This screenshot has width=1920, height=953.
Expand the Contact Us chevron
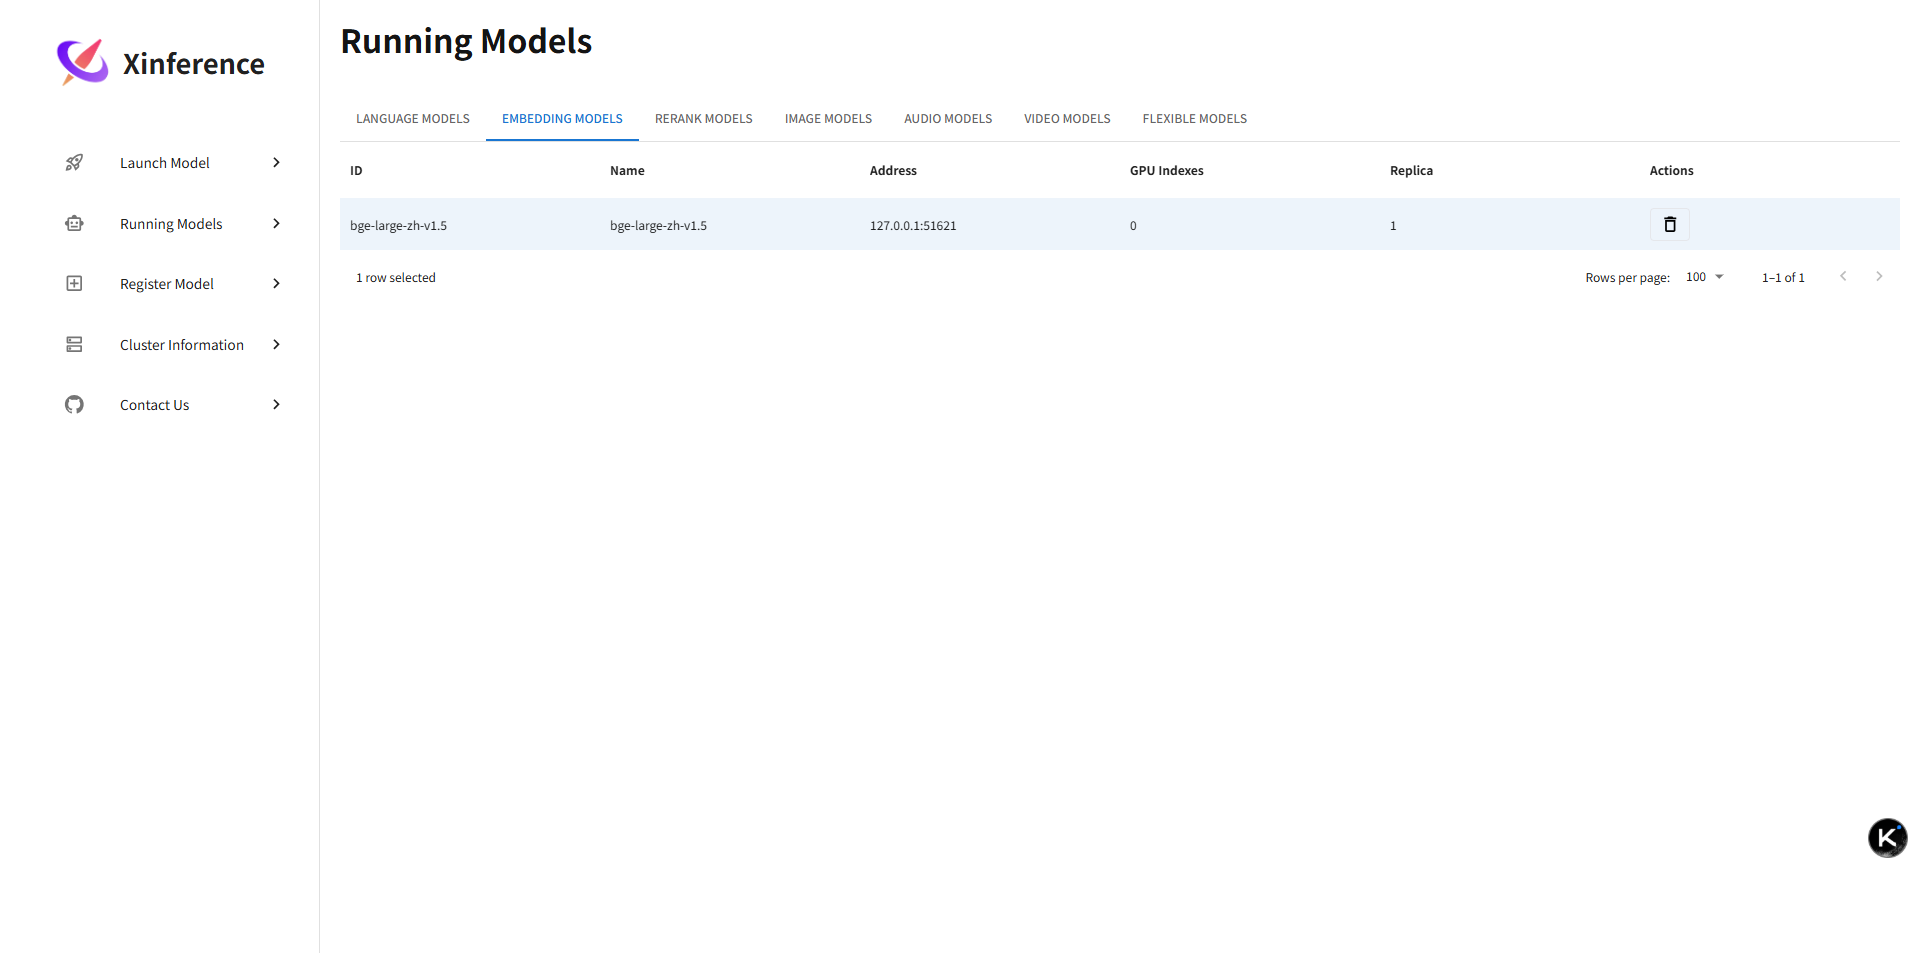coord(277,405)
